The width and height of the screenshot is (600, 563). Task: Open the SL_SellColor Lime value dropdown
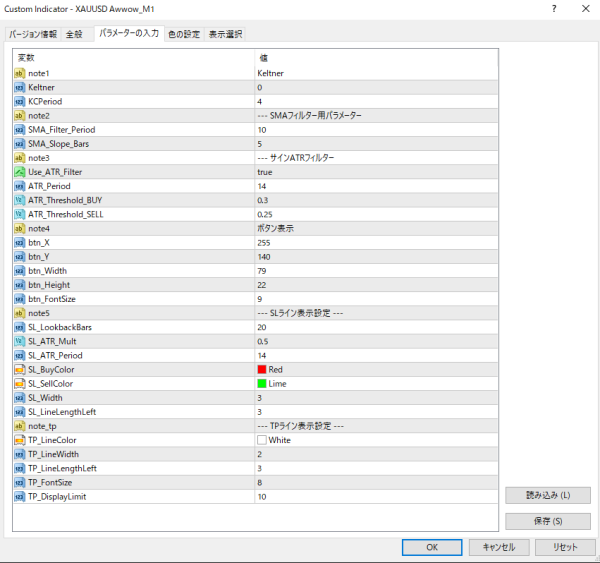tap(375, 383)
